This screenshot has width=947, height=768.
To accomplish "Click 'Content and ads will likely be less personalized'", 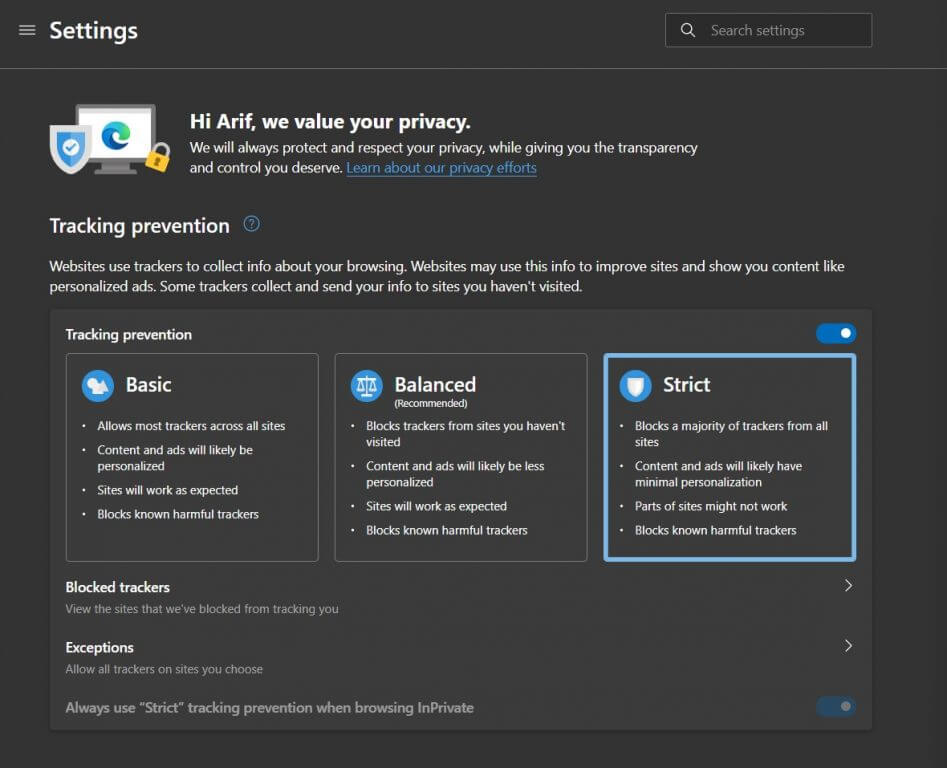I will click(455, 474).
